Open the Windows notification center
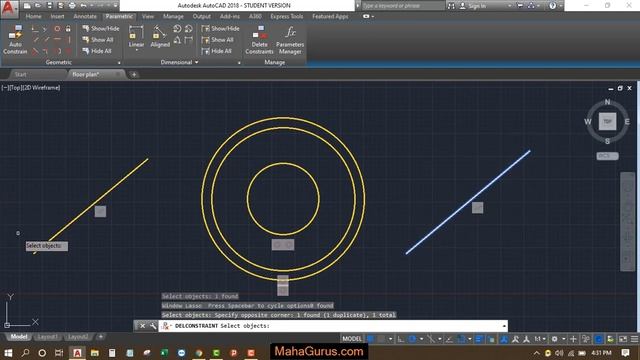This screenshot has height=360, width=640. [x=625, y=353]
